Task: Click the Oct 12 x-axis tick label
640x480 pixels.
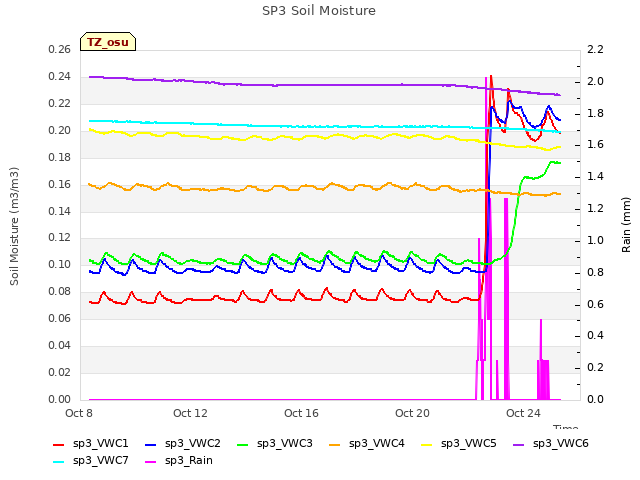Action: coord(190,413)
